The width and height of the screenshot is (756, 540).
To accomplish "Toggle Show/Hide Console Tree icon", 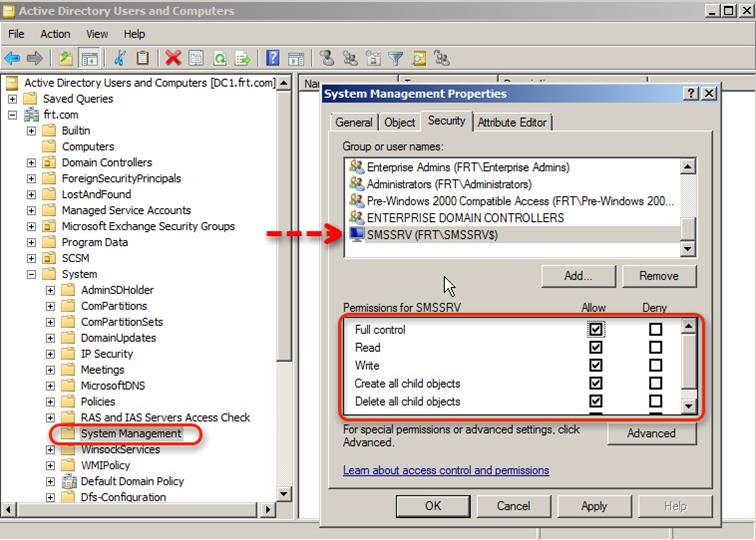I will pos(89,58).
